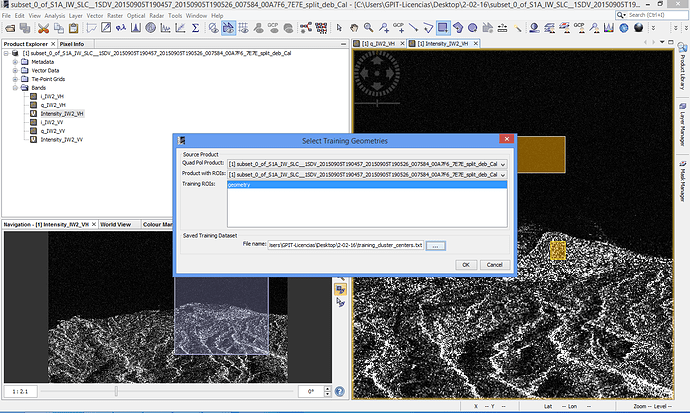The height and width of the screenshot is (413, 690).
Task: Switch to the [1] q_IW2_VH image tab
Action: (x=378, y=44)
